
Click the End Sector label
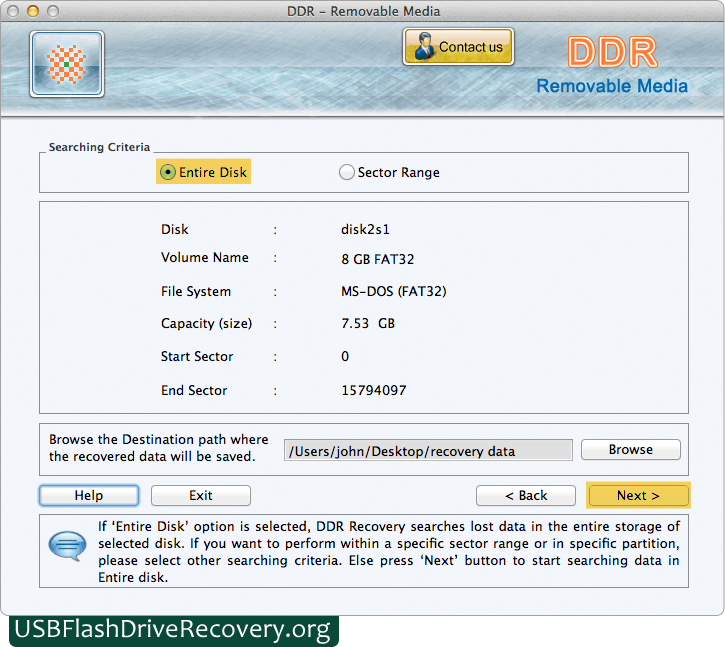click(x=194, y=390)
